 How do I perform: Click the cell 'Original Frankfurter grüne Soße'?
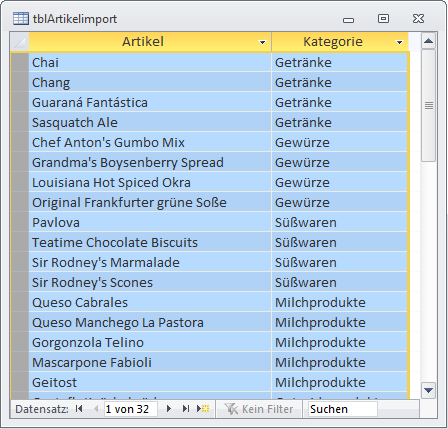tap(150, 202)
